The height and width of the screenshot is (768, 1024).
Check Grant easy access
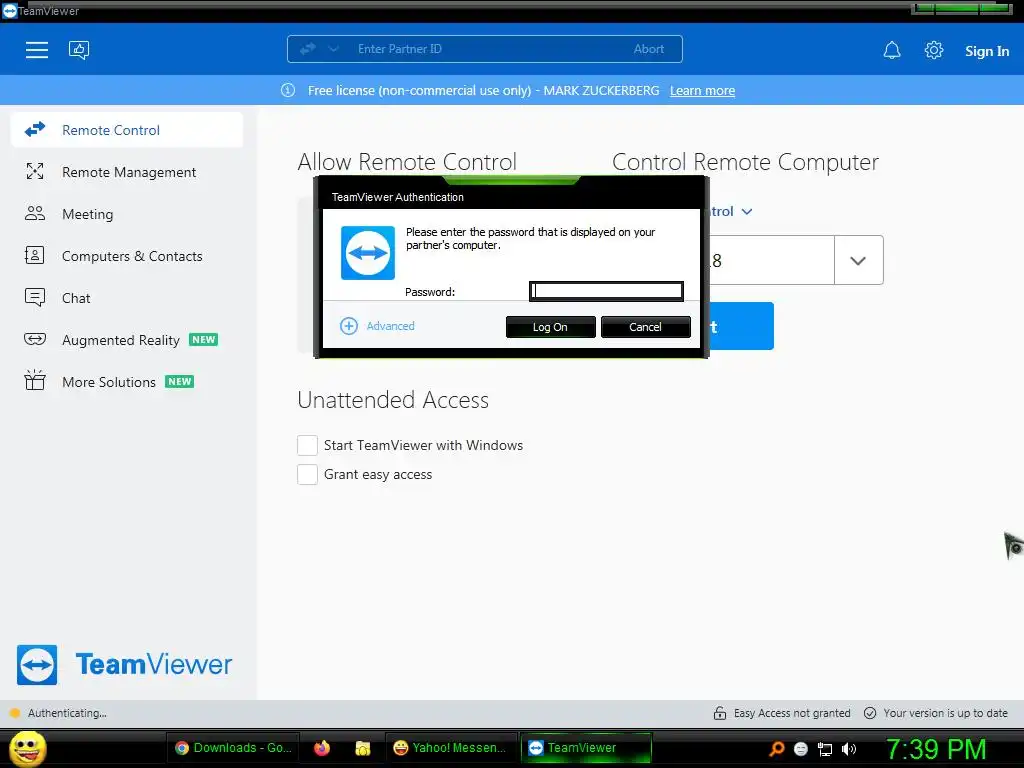coord(308,474)
